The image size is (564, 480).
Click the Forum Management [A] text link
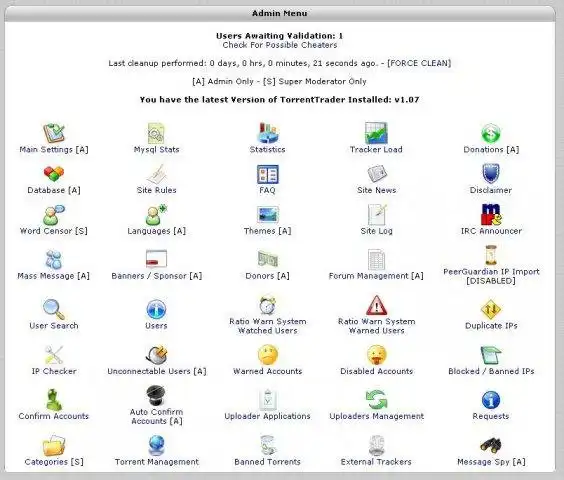click(x=376, y=276)
